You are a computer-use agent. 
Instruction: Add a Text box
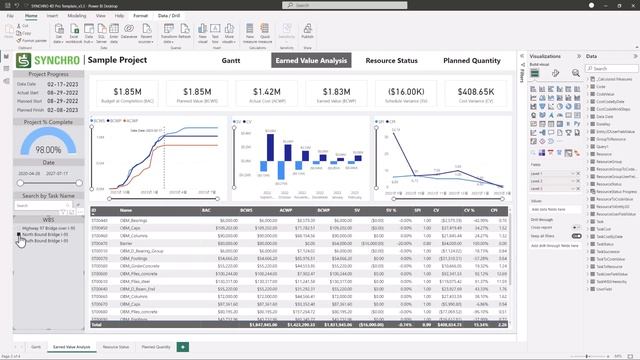(215, 33)
